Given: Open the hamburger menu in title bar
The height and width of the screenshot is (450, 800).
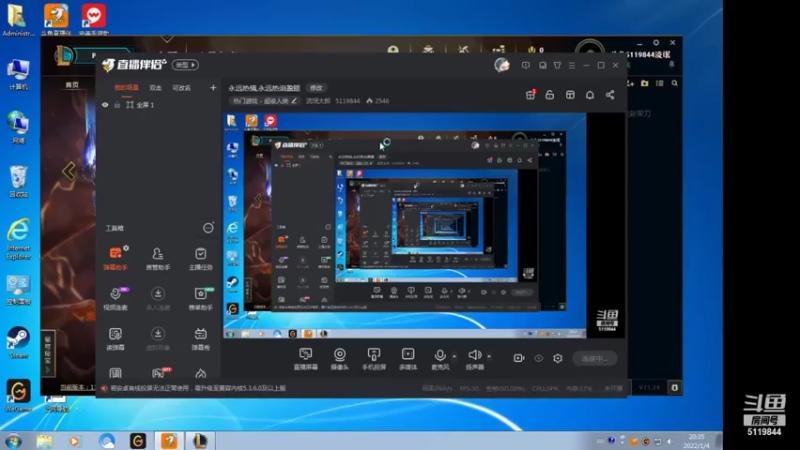Looking at the screenshot, I should click(x=572, y=65).
